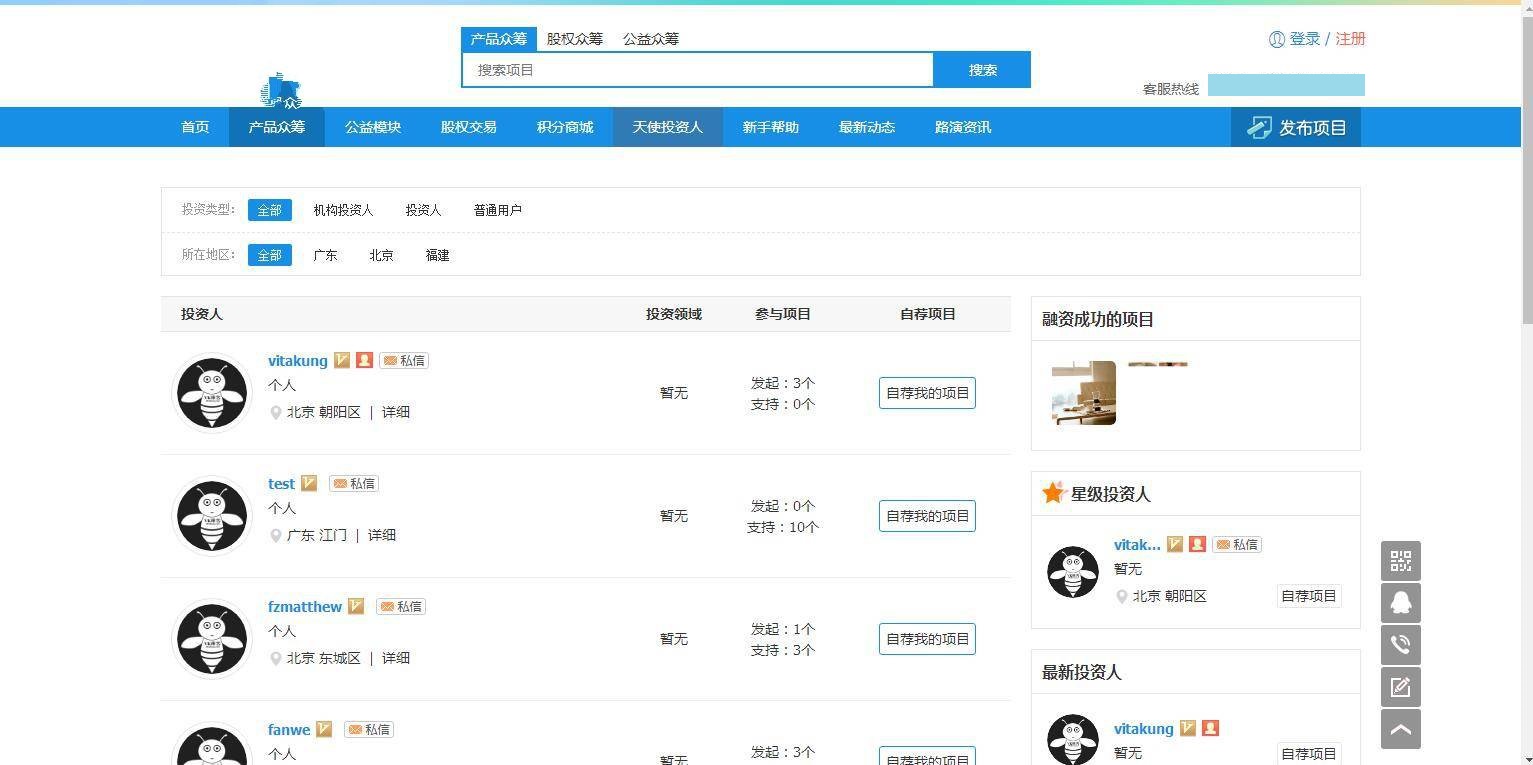Click the 搜索 search button
This screenshot has height=765, width=1533.
click(x=982, y=70)
